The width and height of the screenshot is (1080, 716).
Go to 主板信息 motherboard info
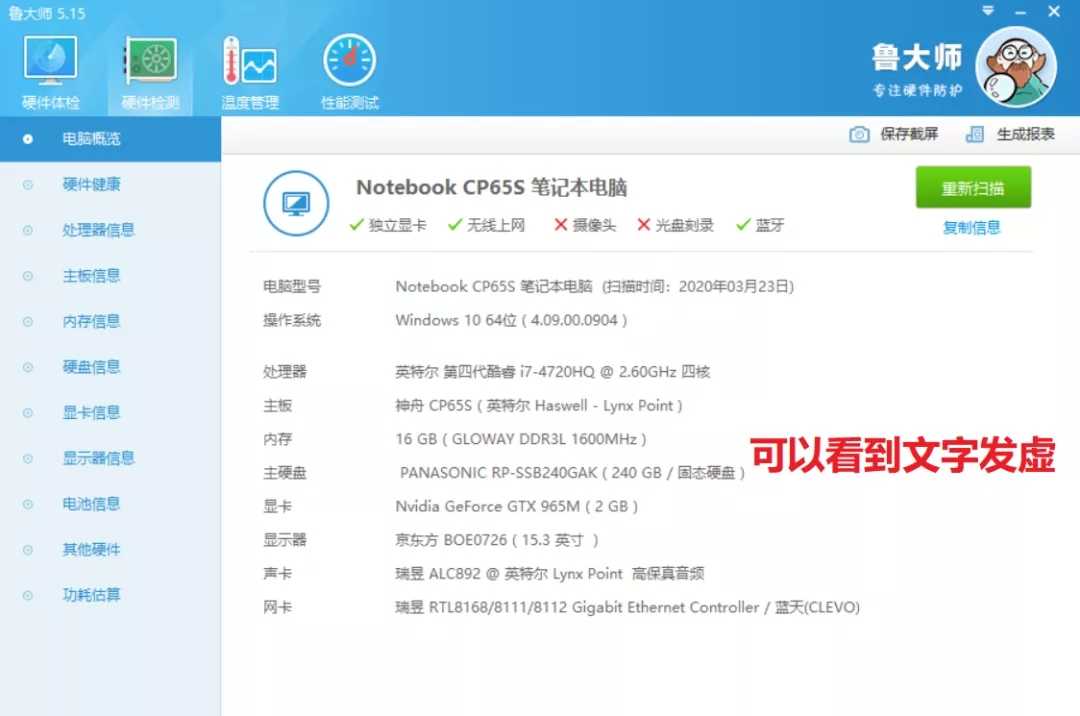(91, 276)
